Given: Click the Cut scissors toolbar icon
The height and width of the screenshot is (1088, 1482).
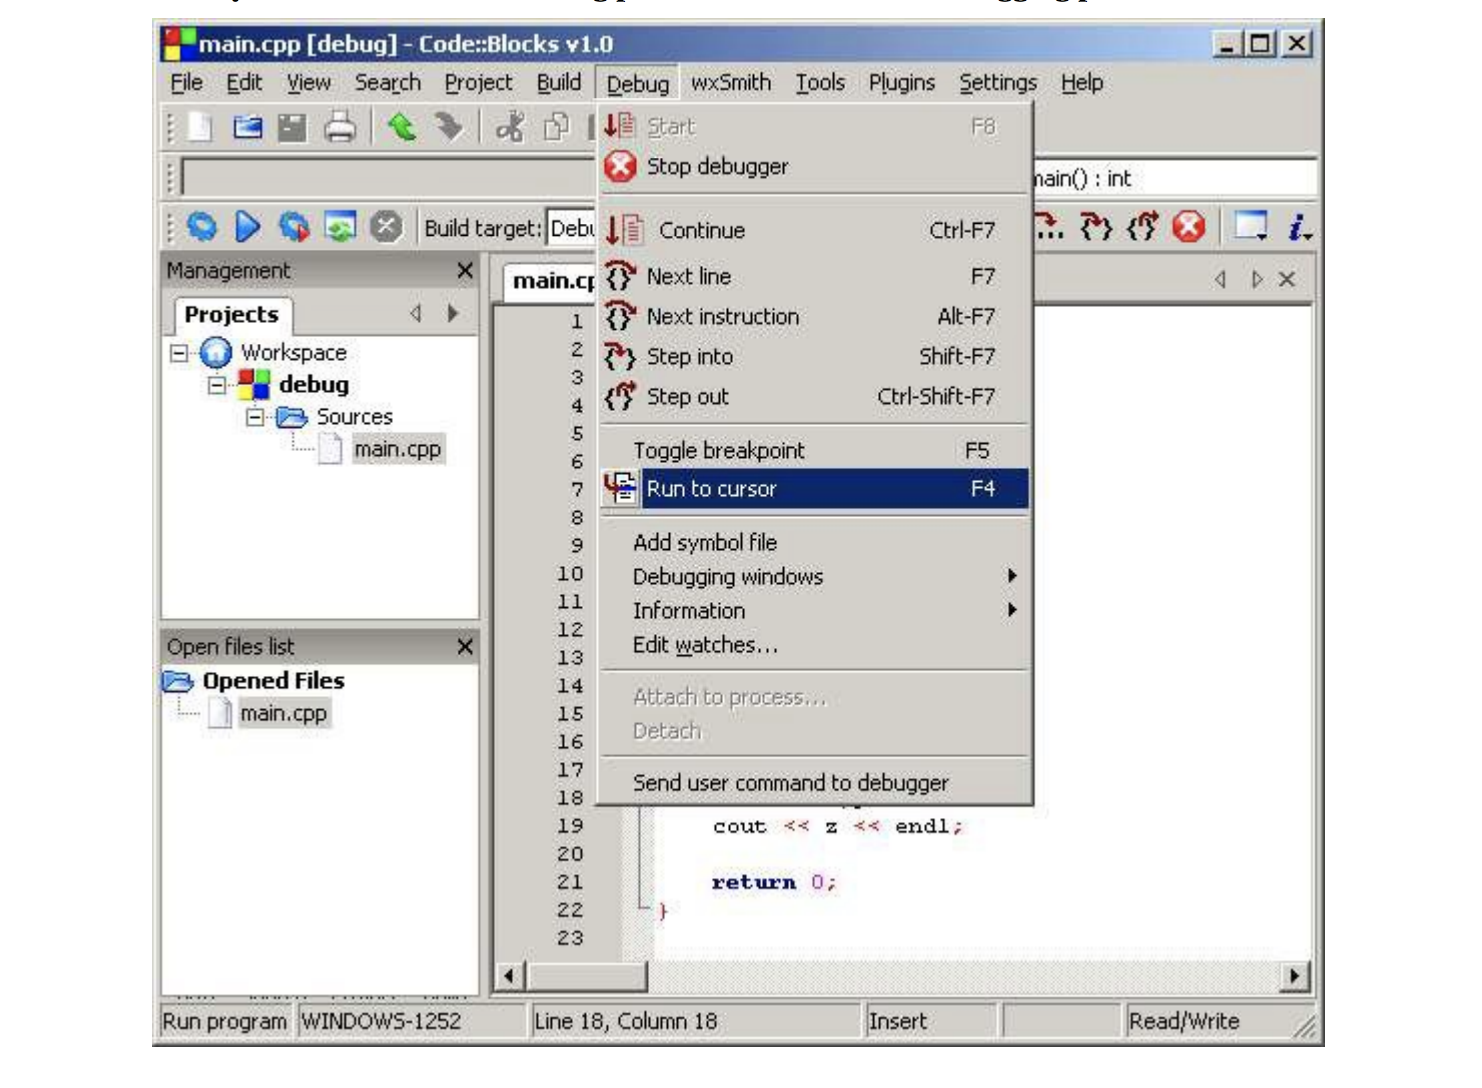Looking at the screenshot, I should coord(510,127).
